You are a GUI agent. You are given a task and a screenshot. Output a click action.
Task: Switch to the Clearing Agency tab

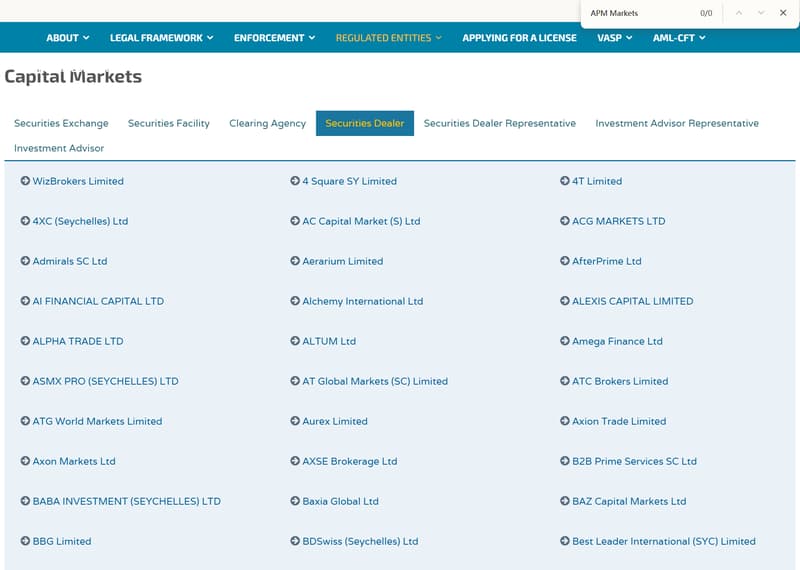(x=267, y=123)
